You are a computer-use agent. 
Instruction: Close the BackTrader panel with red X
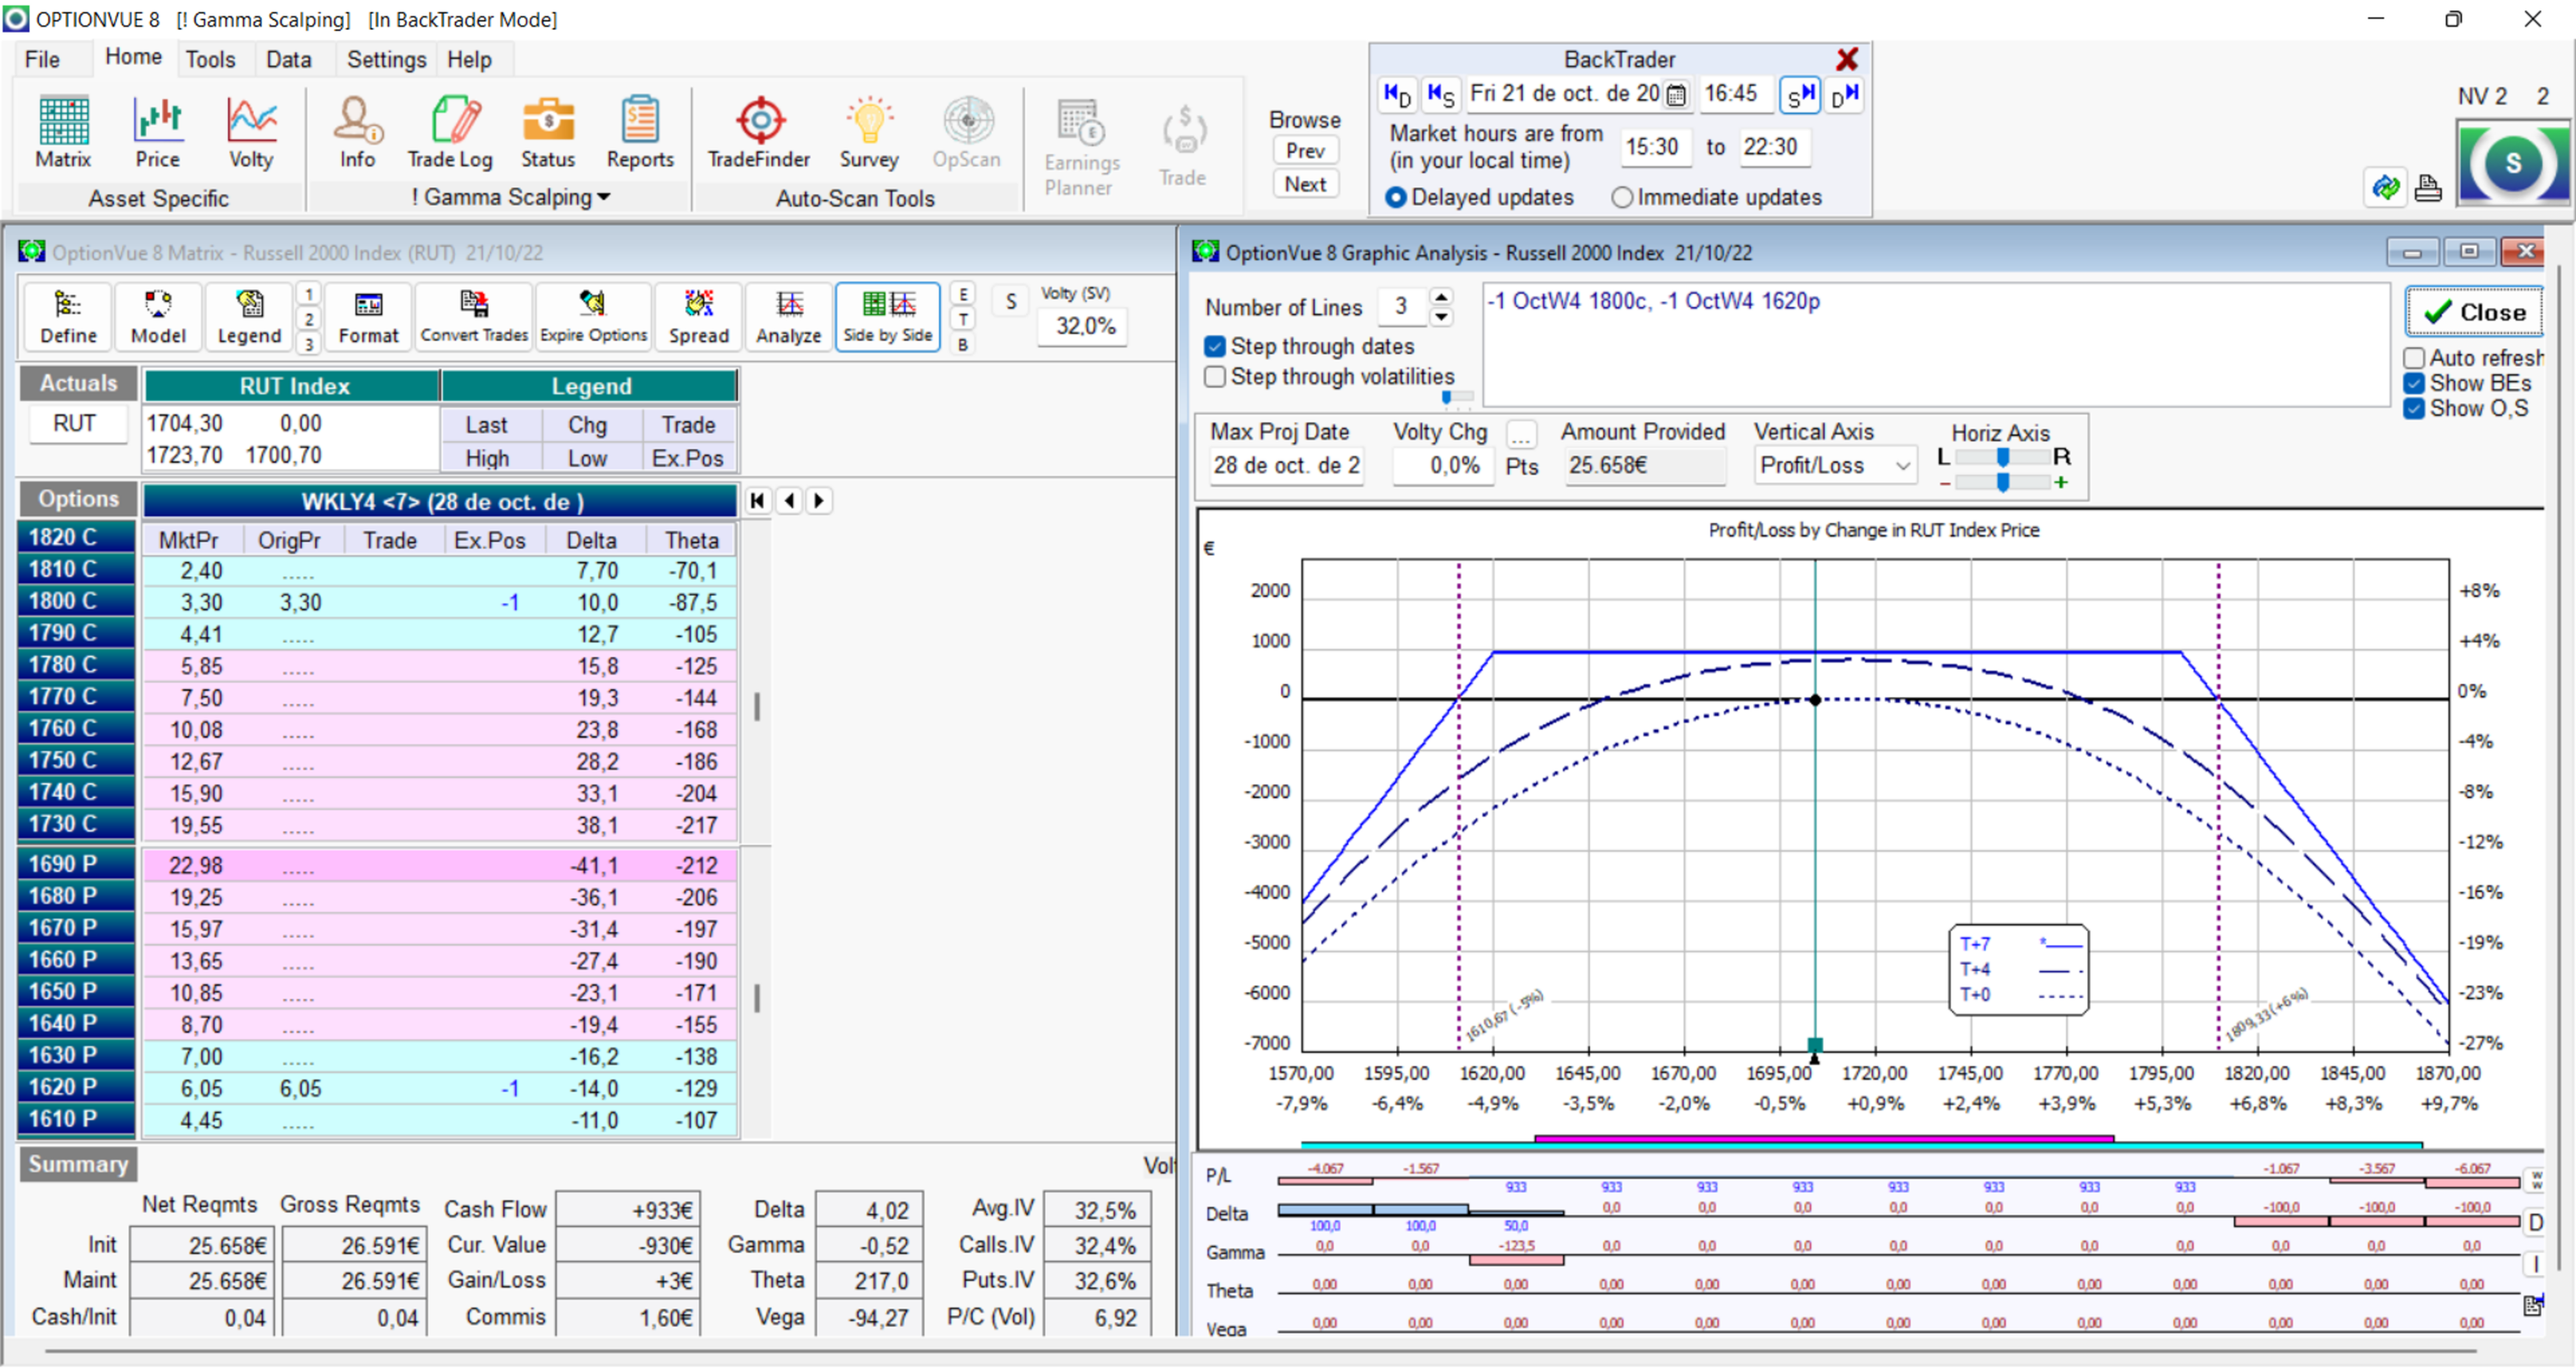(x=1847, y=60)
